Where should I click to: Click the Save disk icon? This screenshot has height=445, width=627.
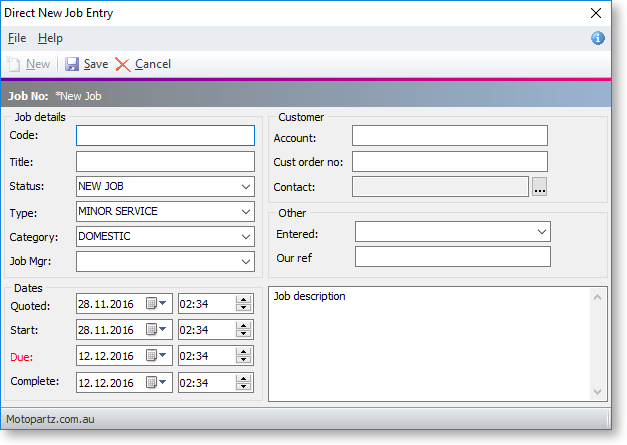72,64
